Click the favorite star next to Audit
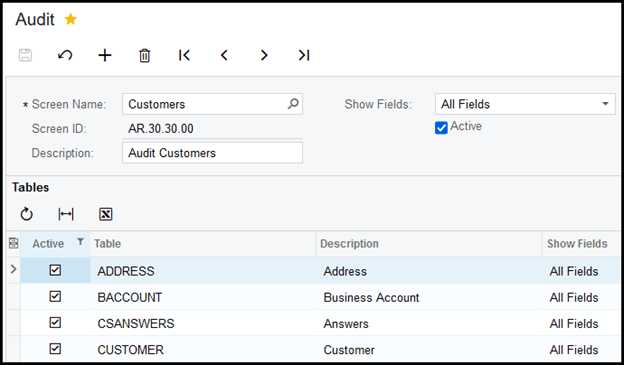The image size is (624, 365). click(70, 19)
